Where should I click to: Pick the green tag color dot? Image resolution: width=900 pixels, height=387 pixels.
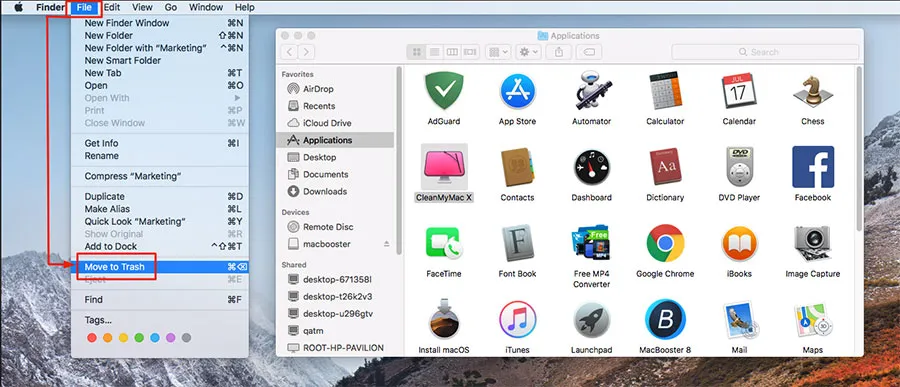coord(139,338)
